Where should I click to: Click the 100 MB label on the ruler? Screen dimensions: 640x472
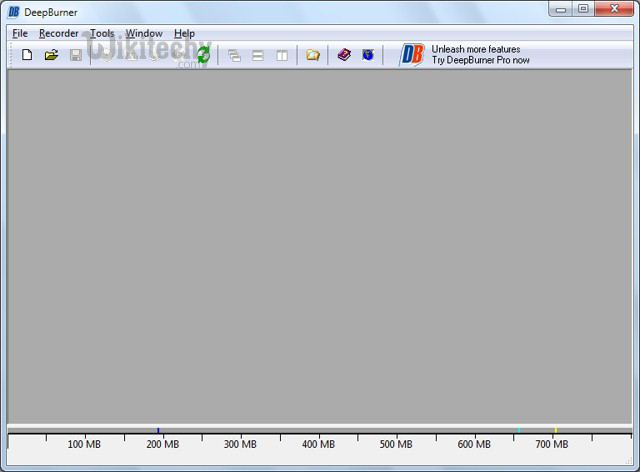pos(84,444)
